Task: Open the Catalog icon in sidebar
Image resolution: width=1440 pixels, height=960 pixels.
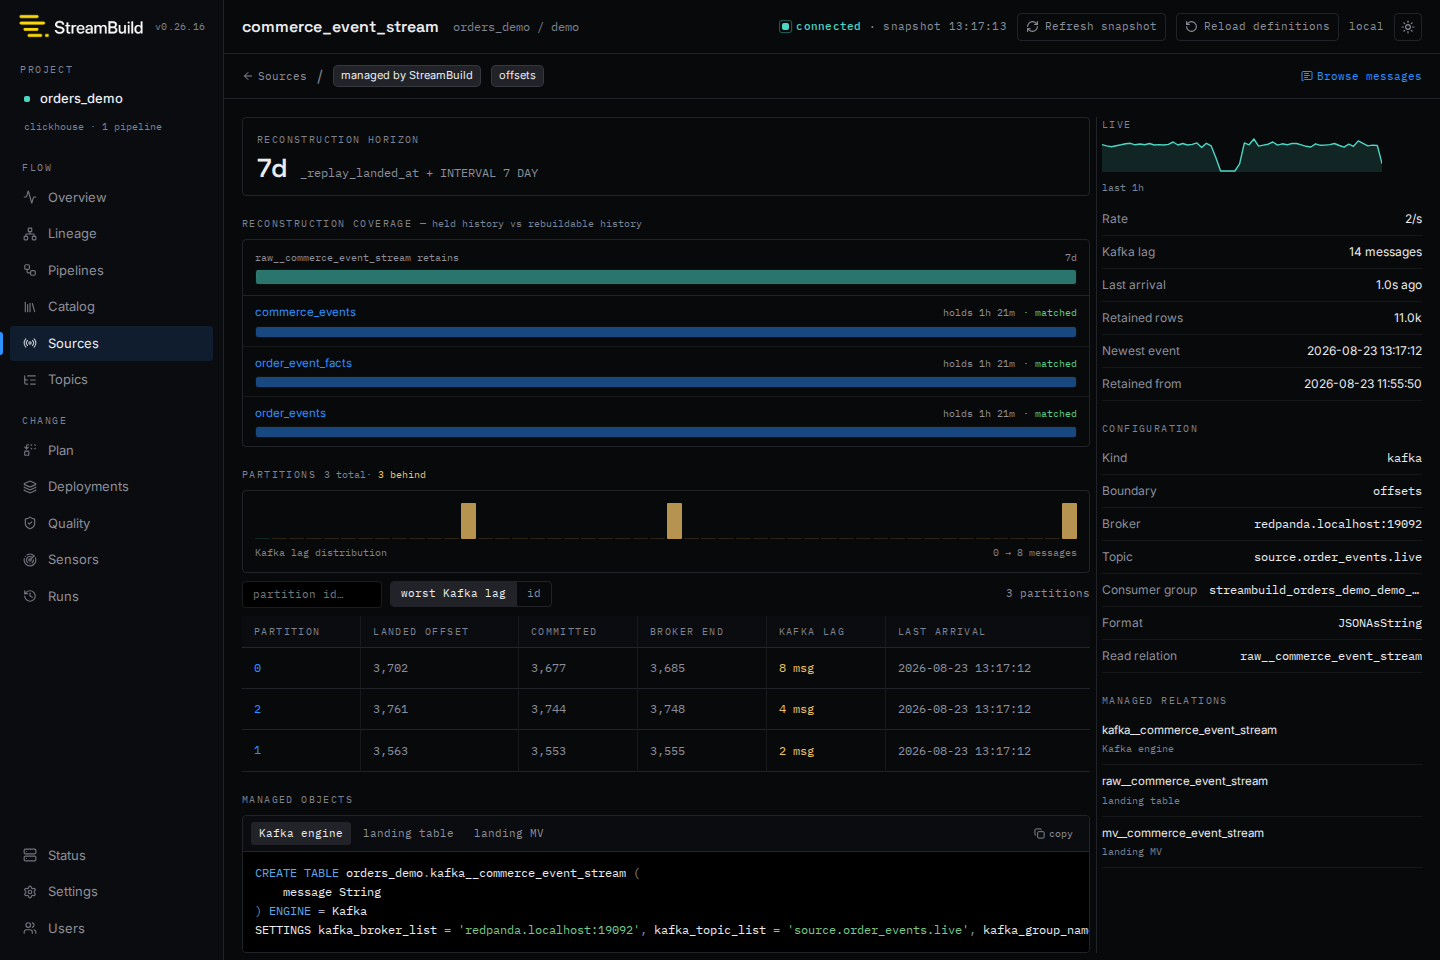Action: 30,307
